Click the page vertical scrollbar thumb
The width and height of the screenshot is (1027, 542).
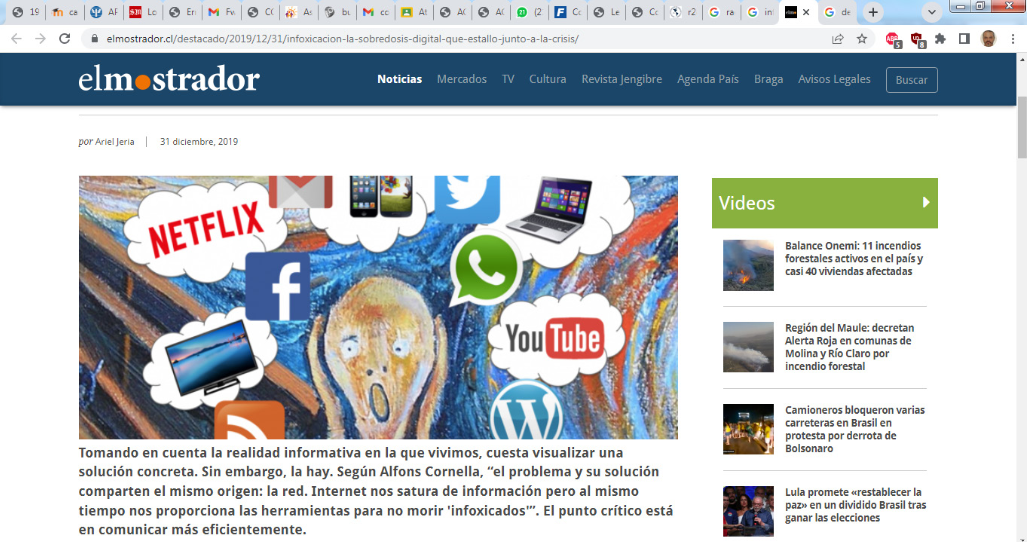(1022, 127)
